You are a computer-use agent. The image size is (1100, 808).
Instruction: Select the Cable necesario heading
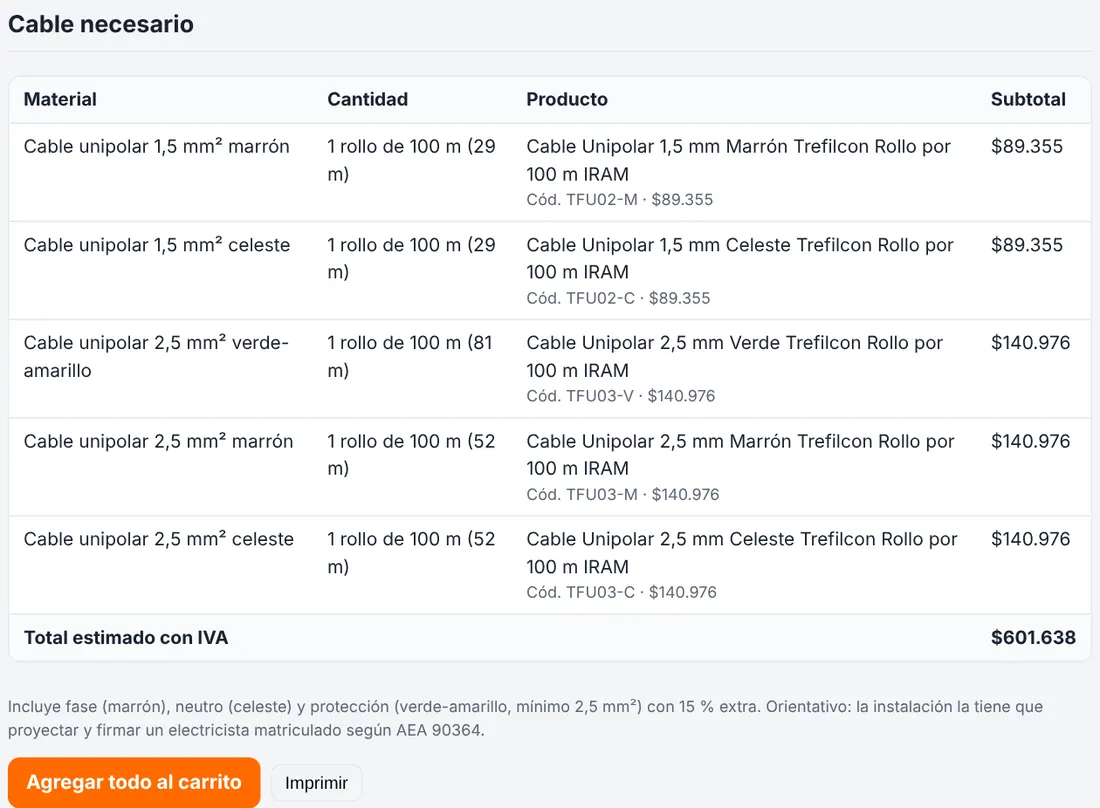[x=101, y=24]
